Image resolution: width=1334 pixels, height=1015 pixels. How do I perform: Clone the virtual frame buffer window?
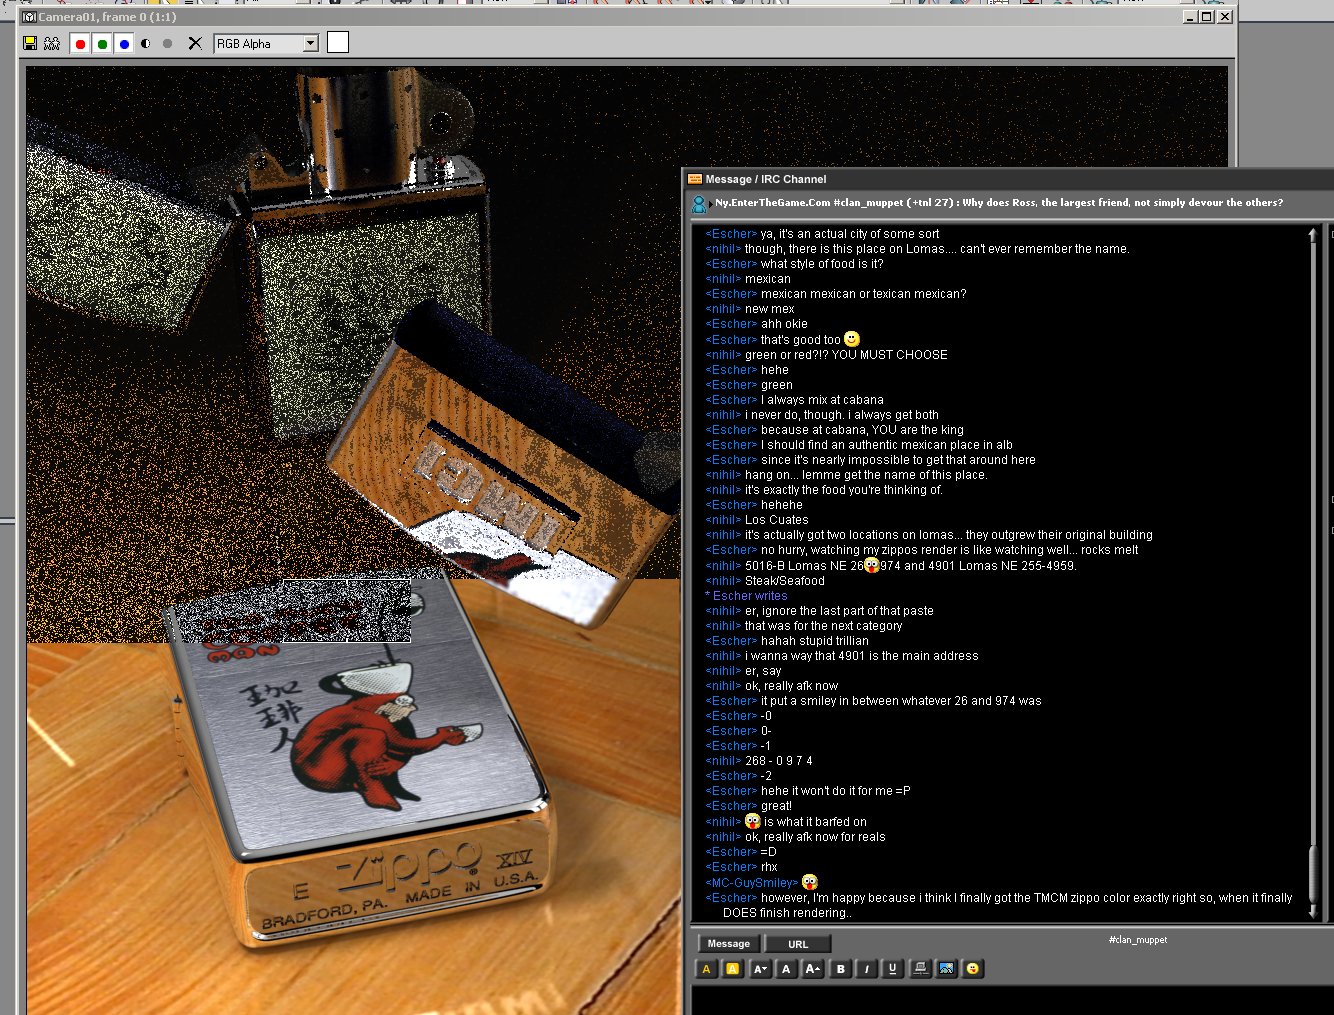coord(52,43)
